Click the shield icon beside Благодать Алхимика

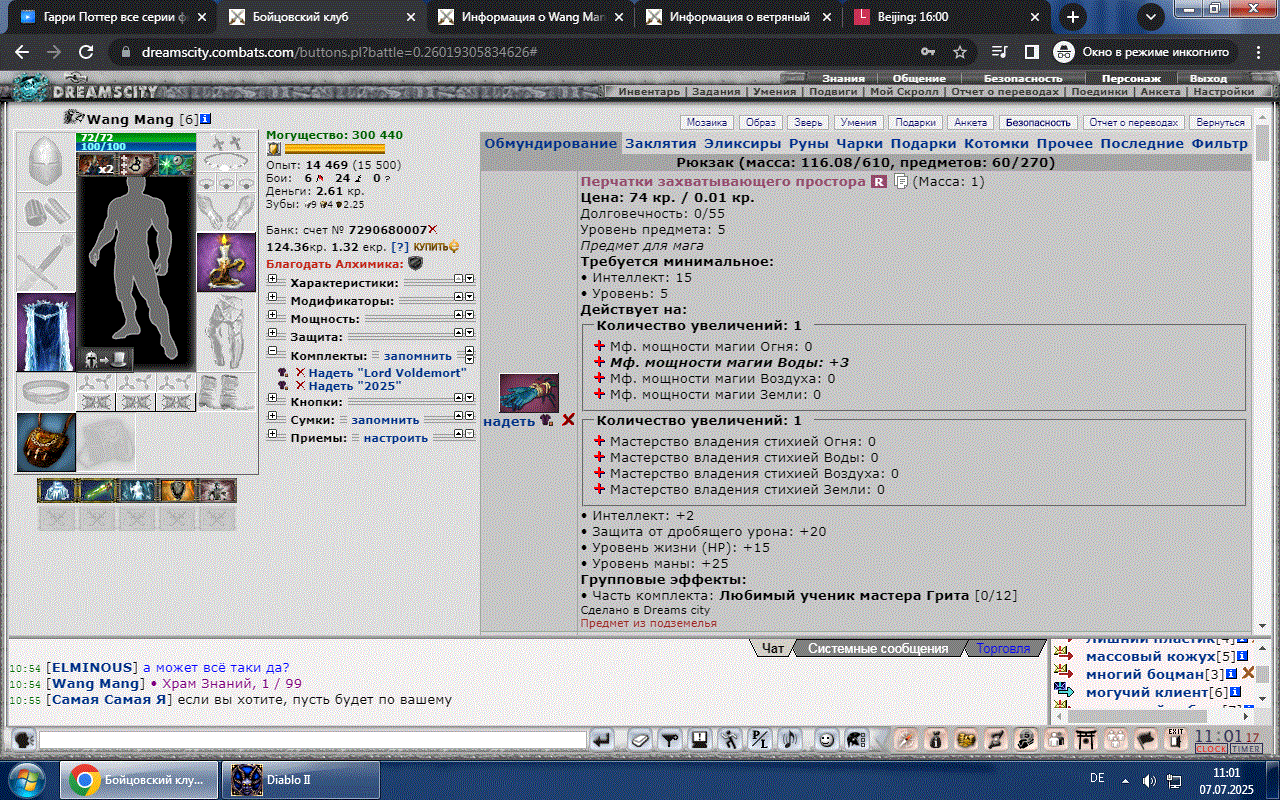(415, 263)
